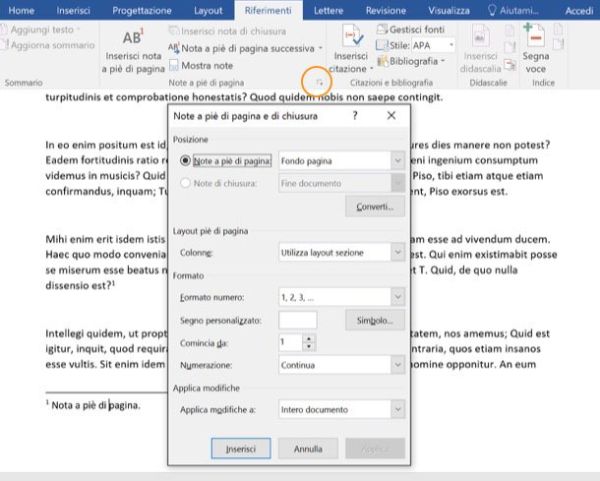Image resolution: width=600 pixels, height=481 pixels.
Task: Click the Inserisci citazione icon
Action: 352,36
